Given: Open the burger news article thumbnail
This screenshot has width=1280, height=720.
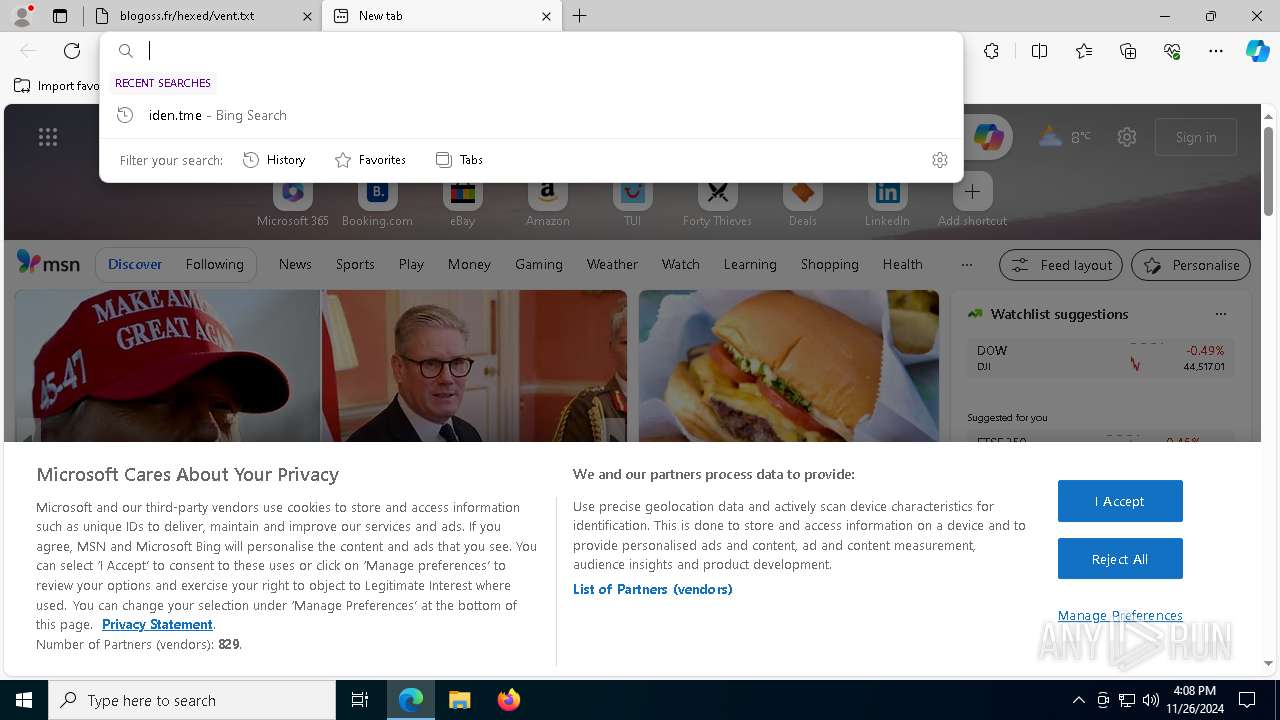Looking at the screenshot, I should click(789, 366).
